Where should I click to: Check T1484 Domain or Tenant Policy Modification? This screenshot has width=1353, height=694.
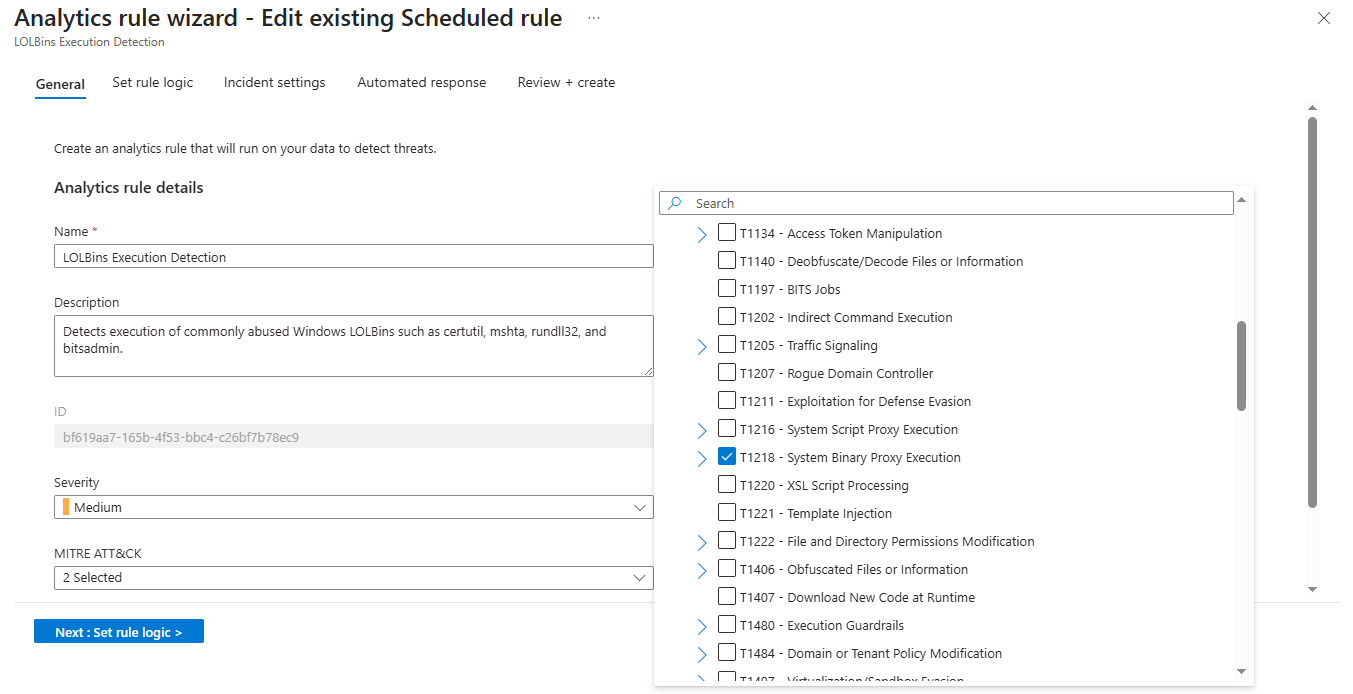pos(727,653)
